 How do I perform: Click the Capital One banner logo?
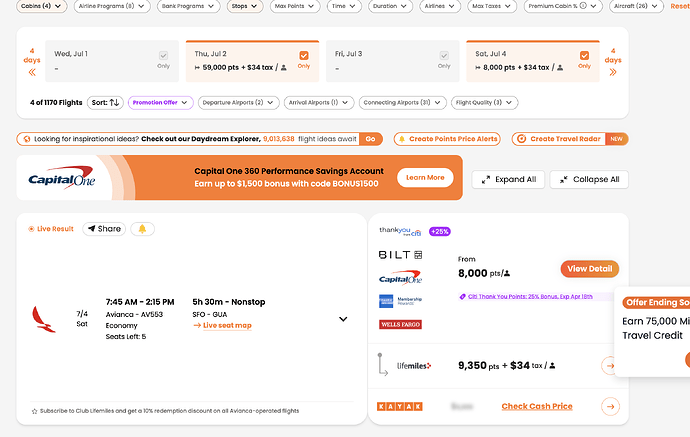[62, 178]
